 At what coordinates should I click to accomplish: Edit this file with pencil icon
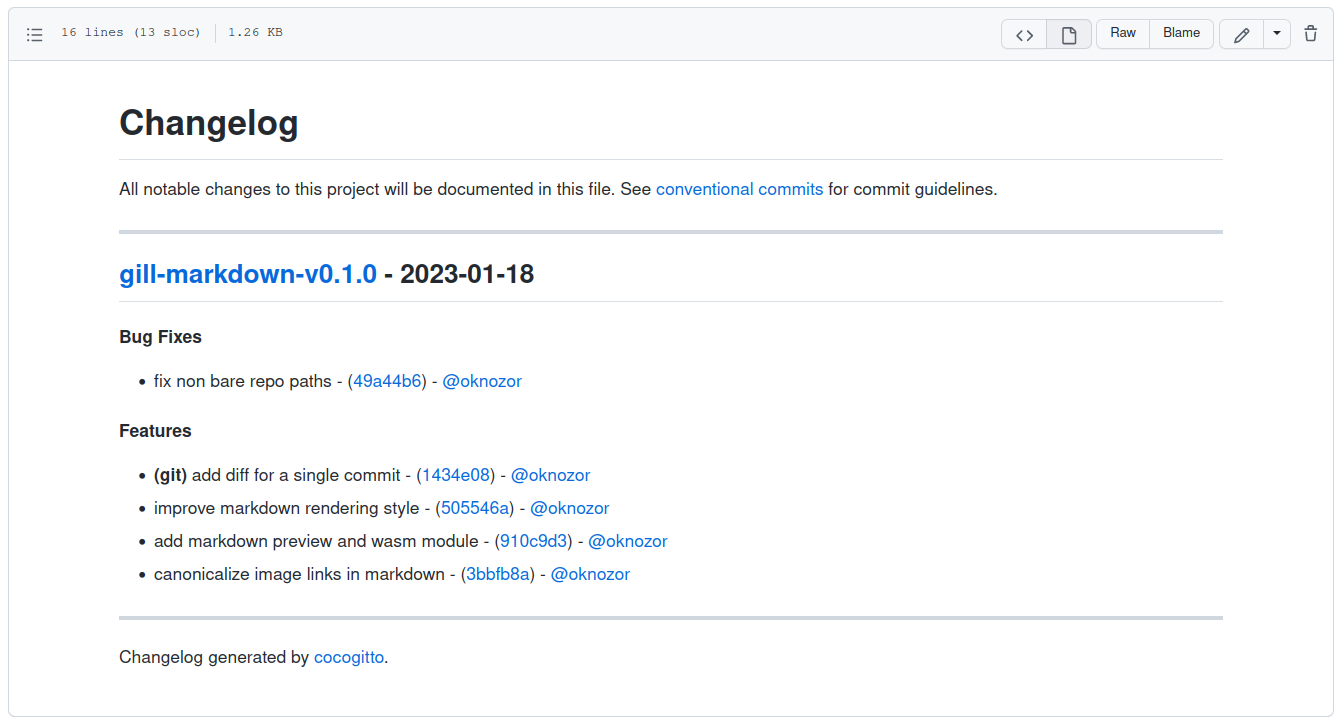point(1241,34)
